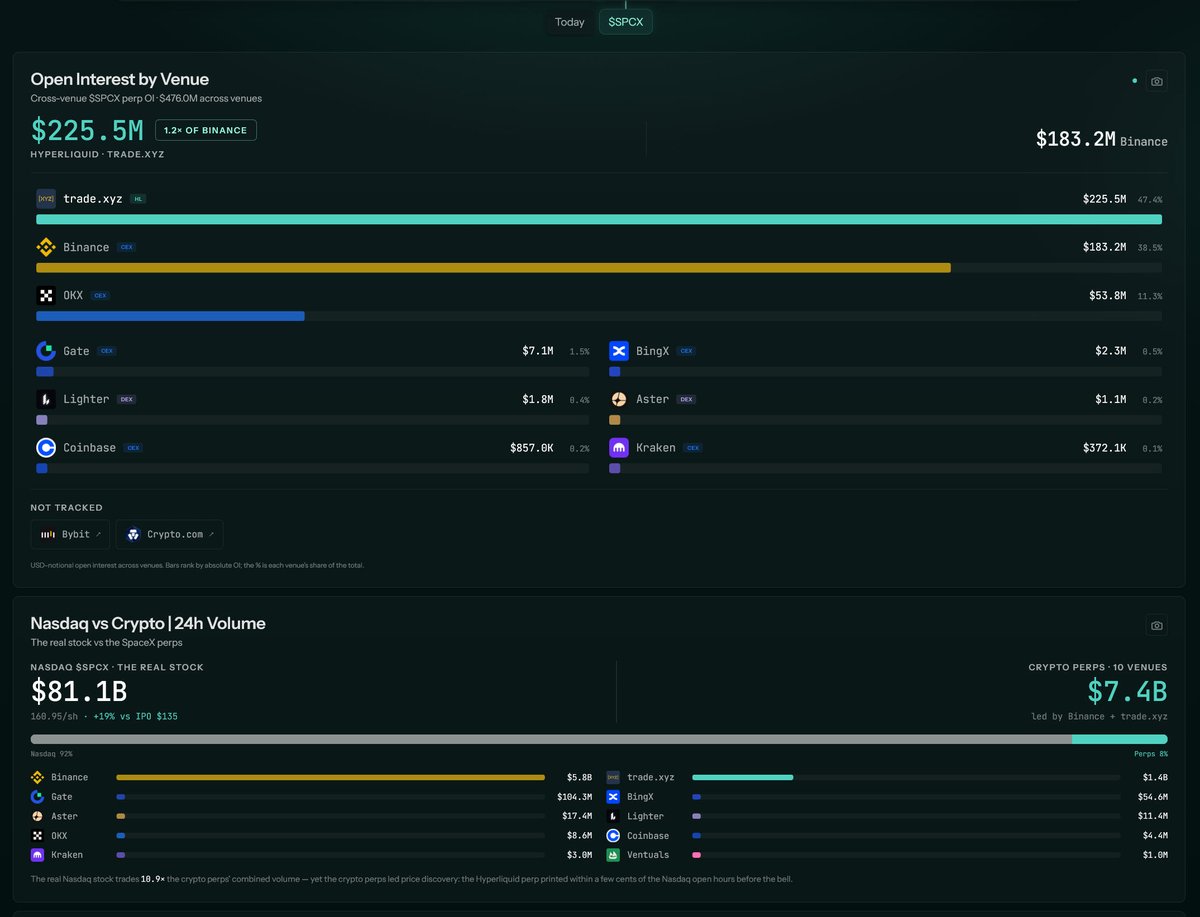The width and height of the screenshot is (1200, 917).
Task: Switch to the Today tab
Action: point(570,22)
